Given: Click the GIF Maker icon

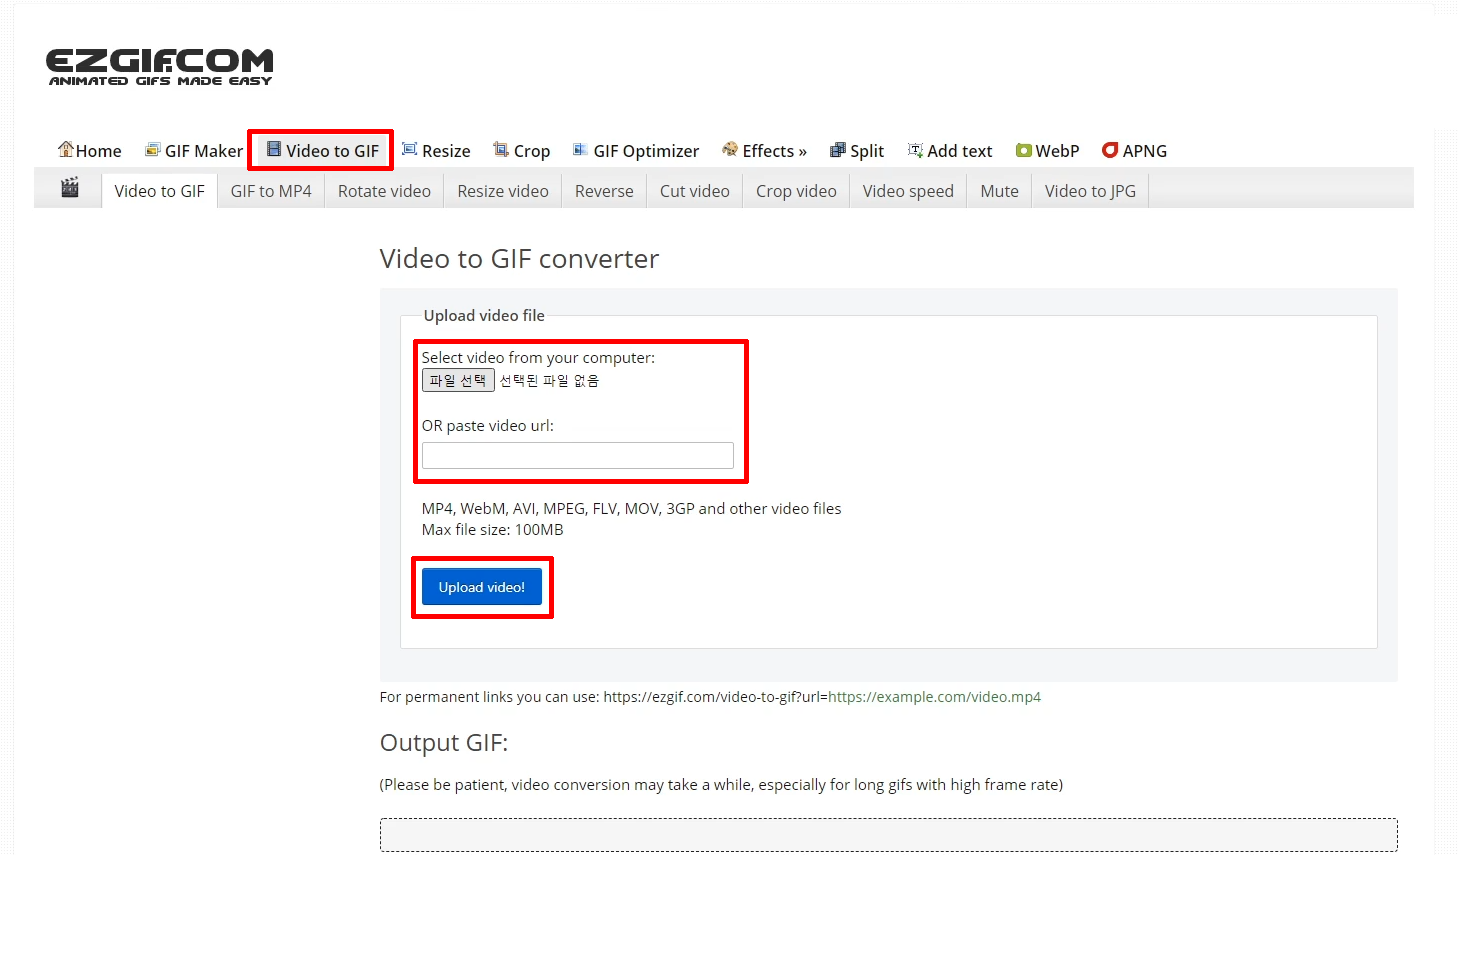Looking at the screenshot, I should point(153,150).
